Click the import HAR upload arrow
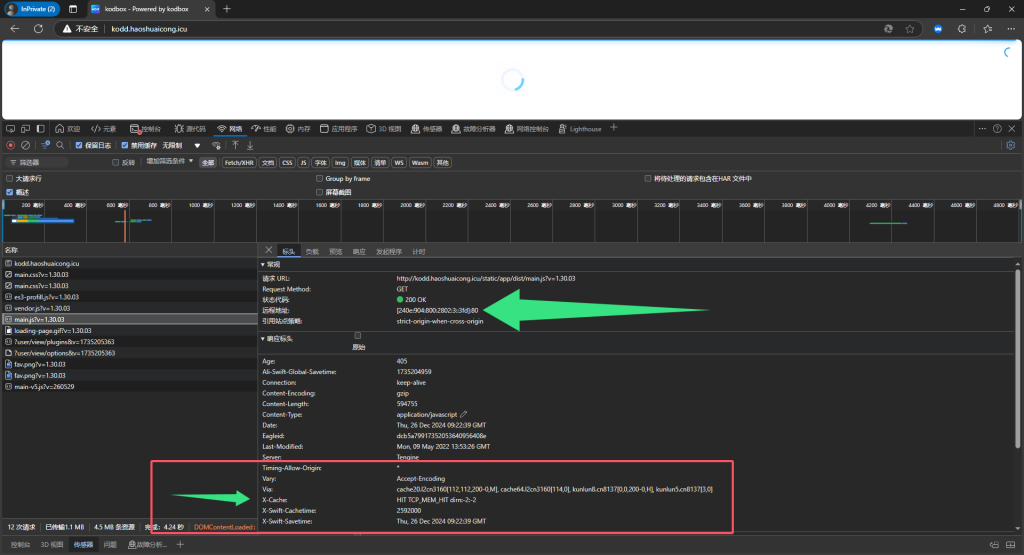The height and width of the screenshot is (555, 1024). [235, 145]
